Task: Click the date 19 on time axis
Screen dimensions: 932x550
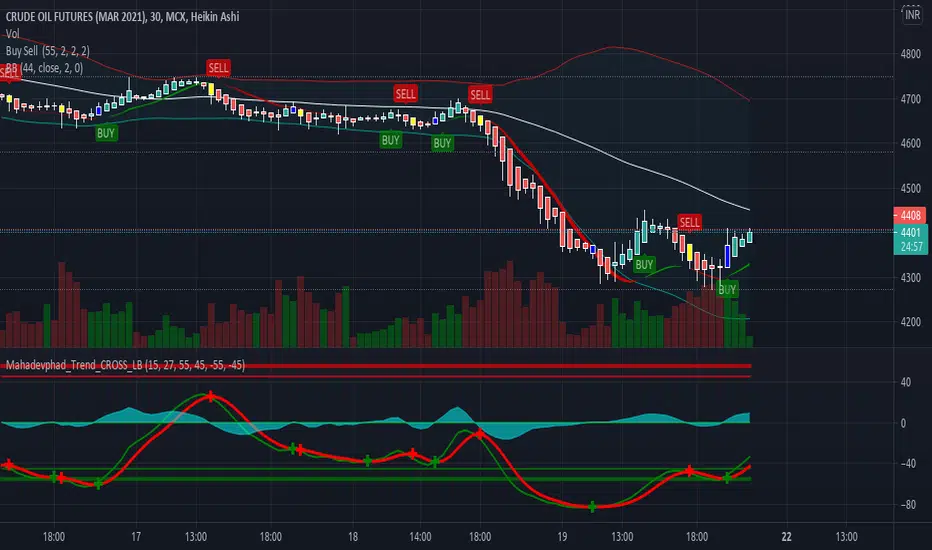Action: coord(562,537)
